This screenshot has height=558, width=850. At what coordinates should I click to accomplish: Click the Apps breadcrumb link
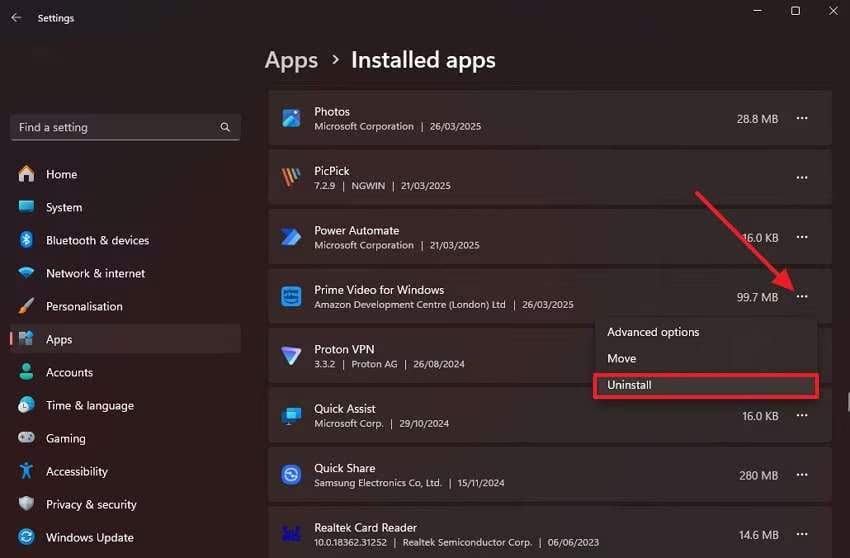click(x=291, y=60)
